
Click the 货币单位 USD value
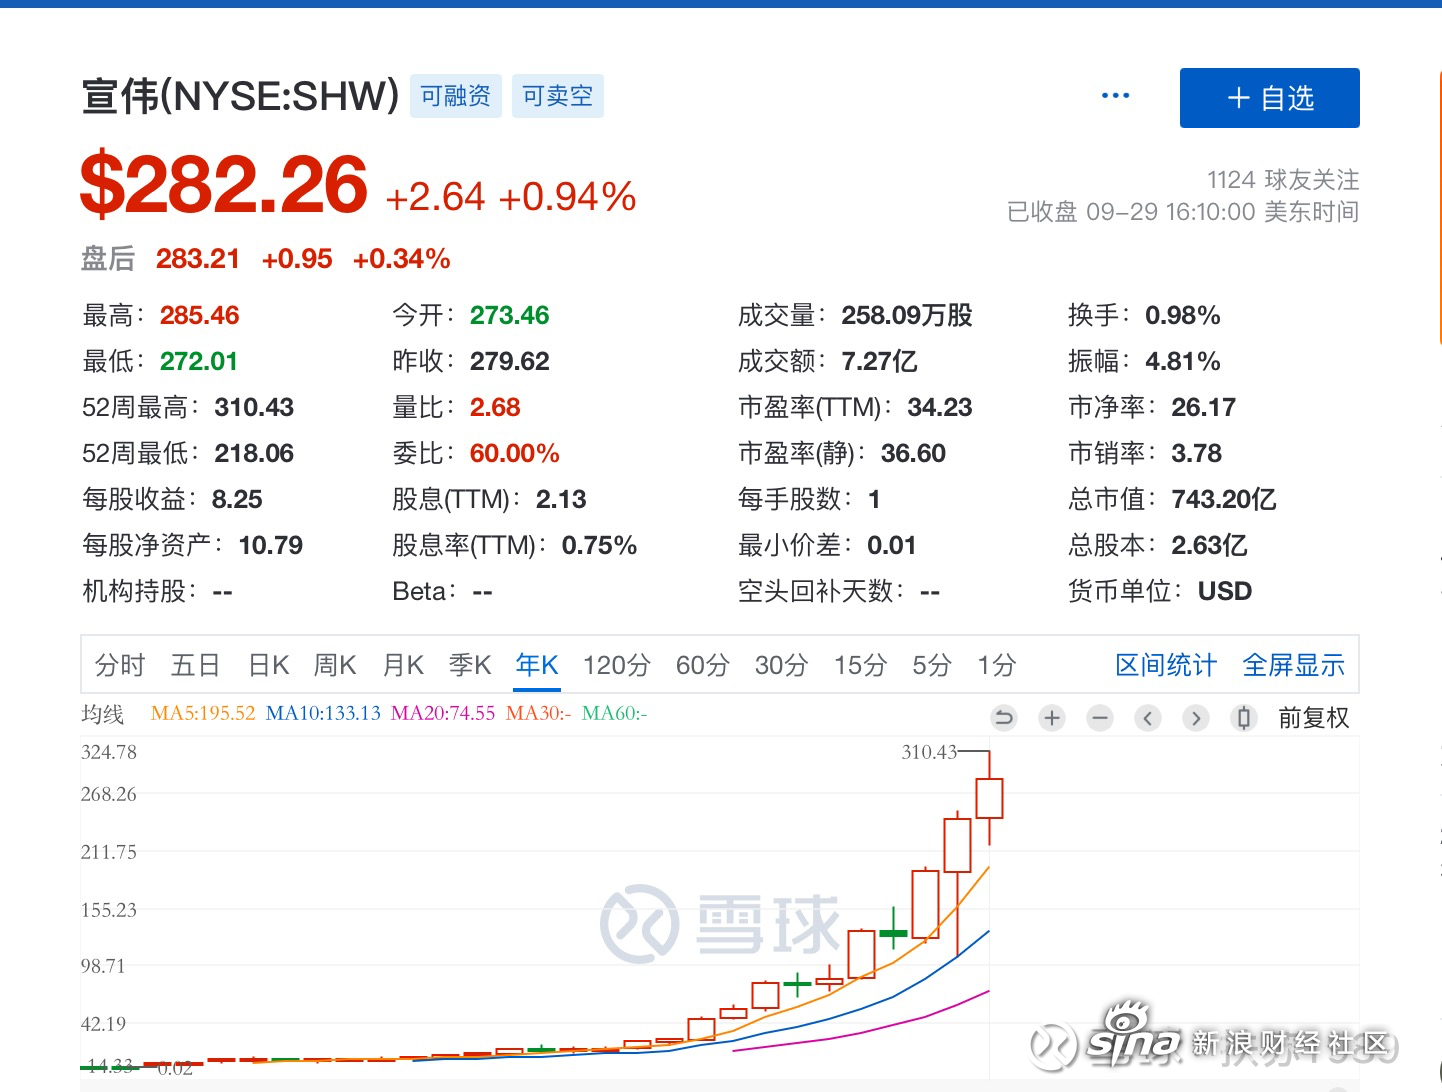[1225, 591]
